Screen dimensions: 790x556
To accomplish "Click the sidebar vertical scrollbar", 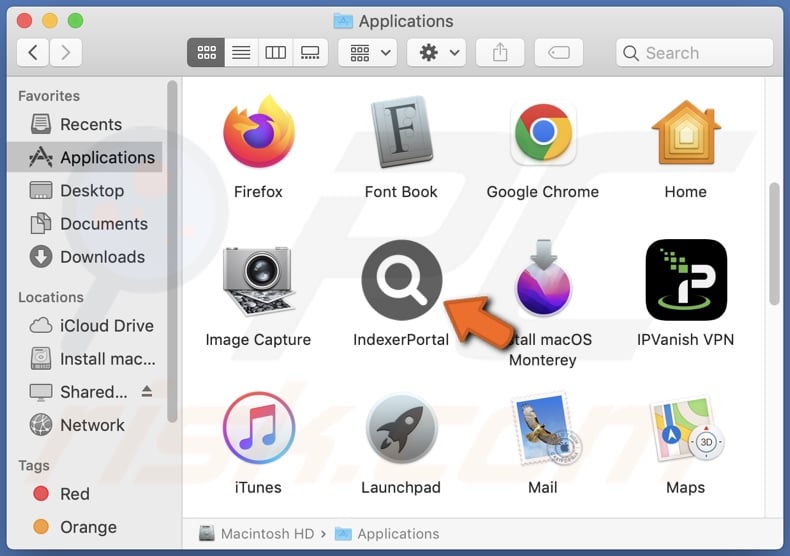I will (172, 252).
